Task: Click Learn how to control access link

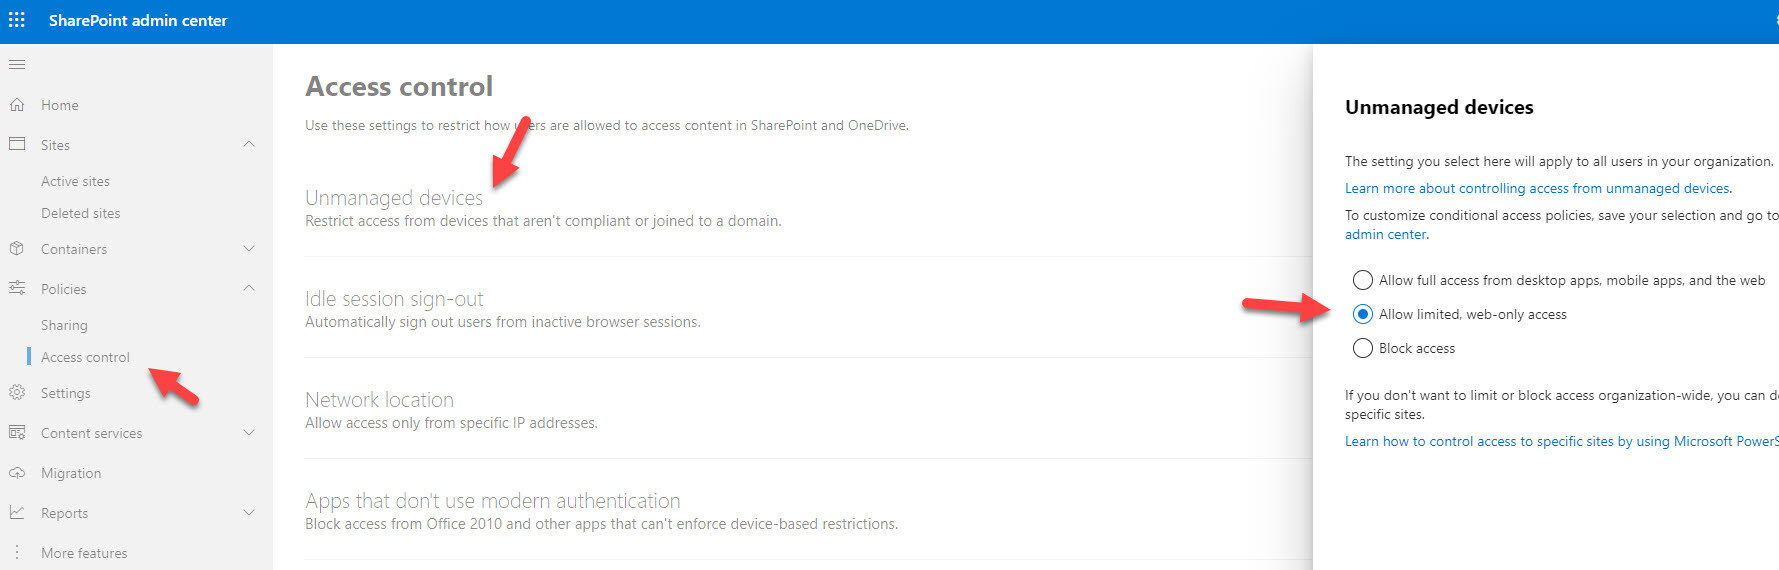Action: (1561, 441)
